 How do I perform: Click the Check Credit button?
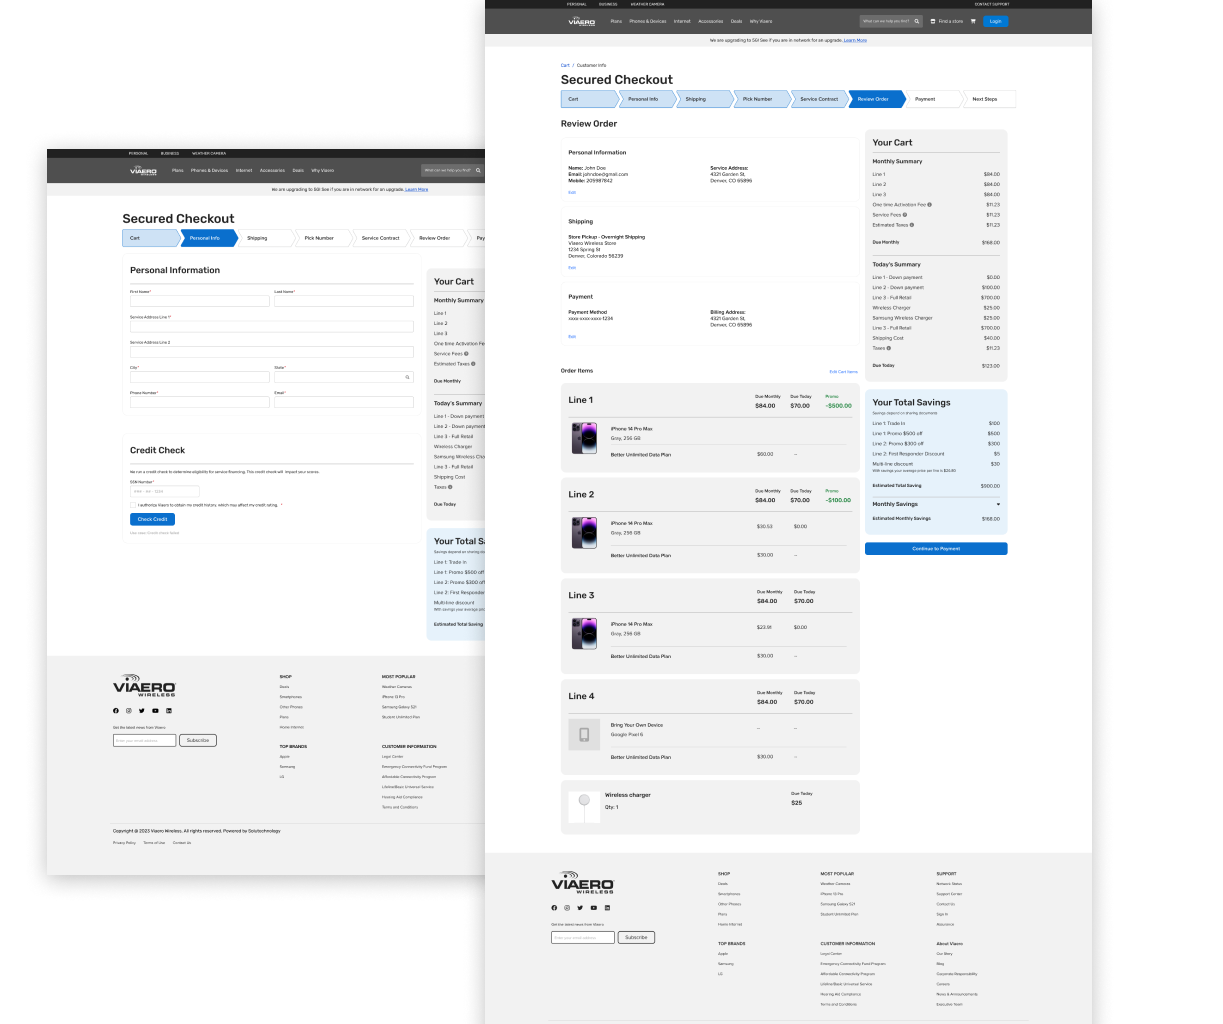click(x=152, y=519)
